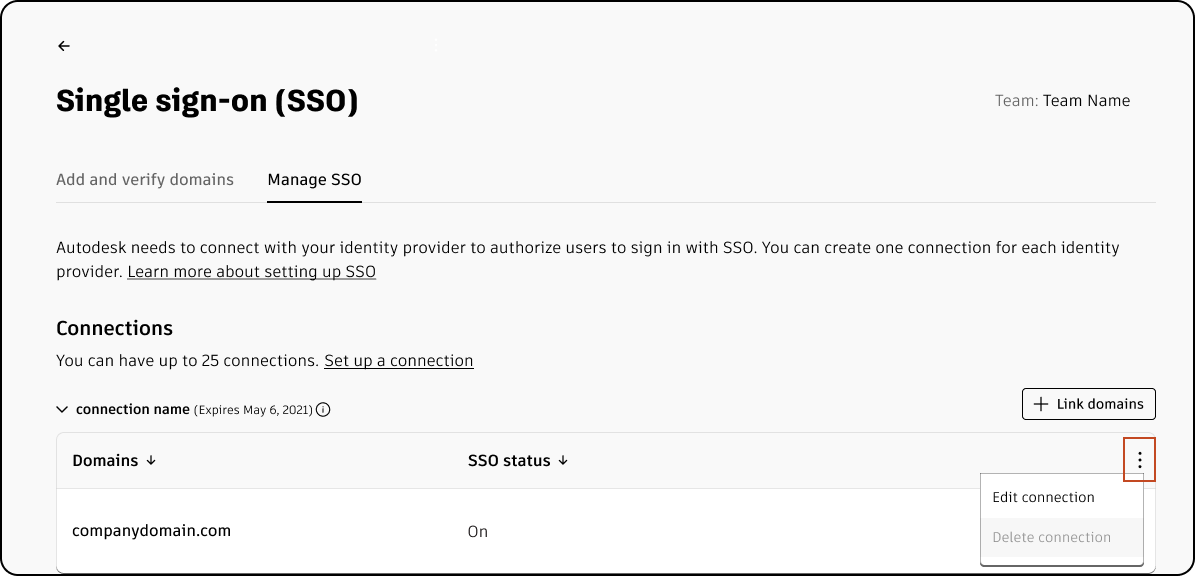This screenshot has width=1195, height=576.
Task: Click the Set up a connection link
Action: (398, 360)
